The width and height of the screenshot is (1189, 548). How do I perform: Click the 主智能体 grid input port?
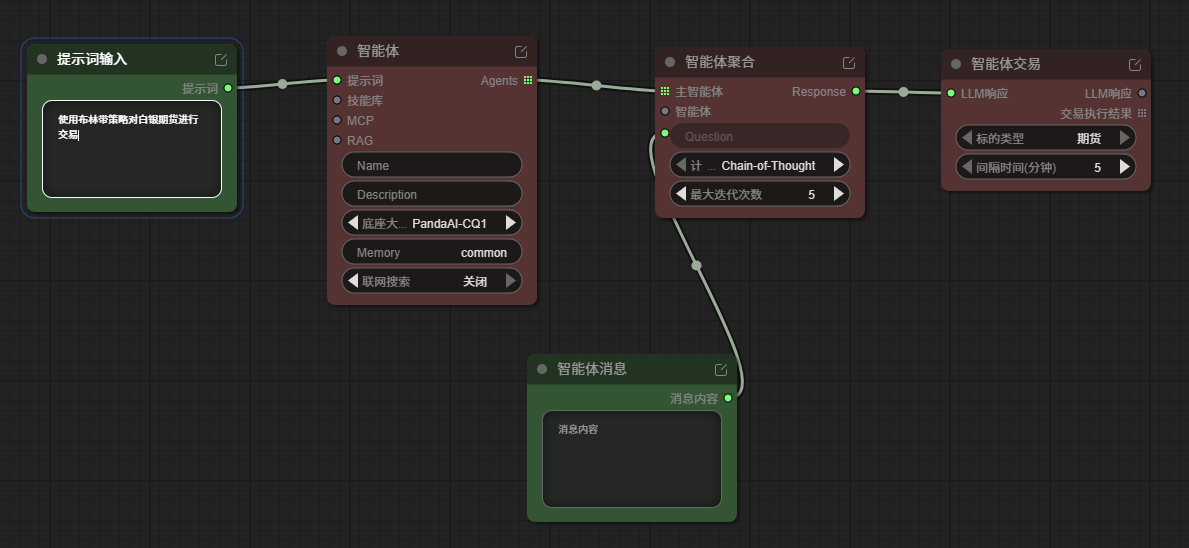665,92
